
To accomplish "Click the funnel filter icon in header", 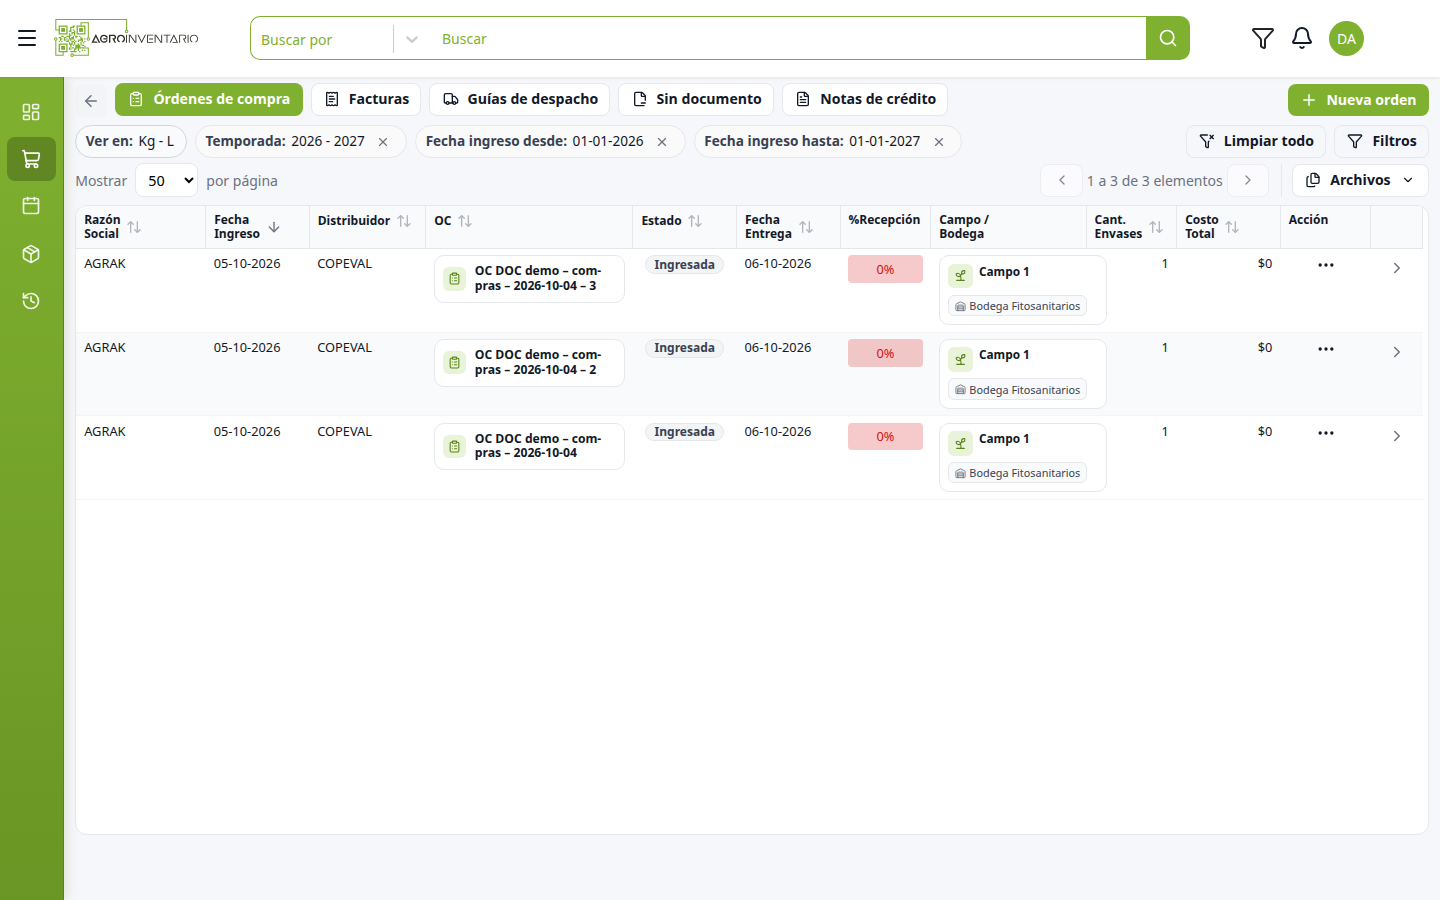I will (1262, 38).
